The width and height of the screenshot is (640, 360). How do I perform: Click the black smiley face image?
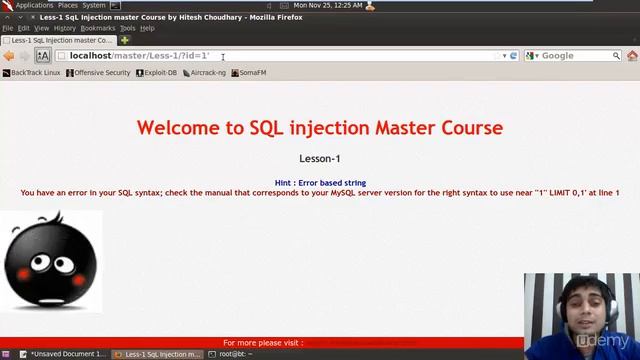pos(51,261)
